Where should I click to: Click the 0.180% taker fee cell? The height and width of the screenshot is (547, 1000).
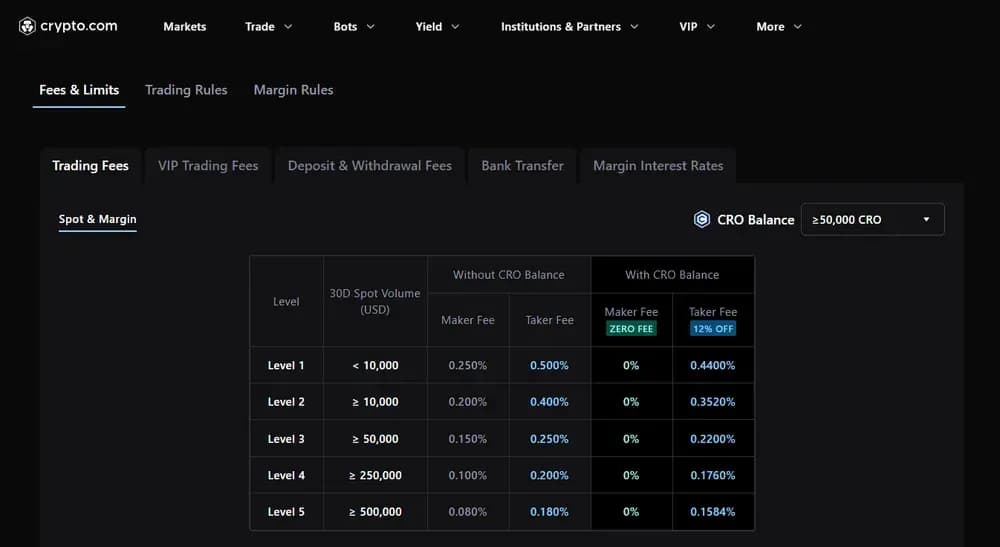549,511
